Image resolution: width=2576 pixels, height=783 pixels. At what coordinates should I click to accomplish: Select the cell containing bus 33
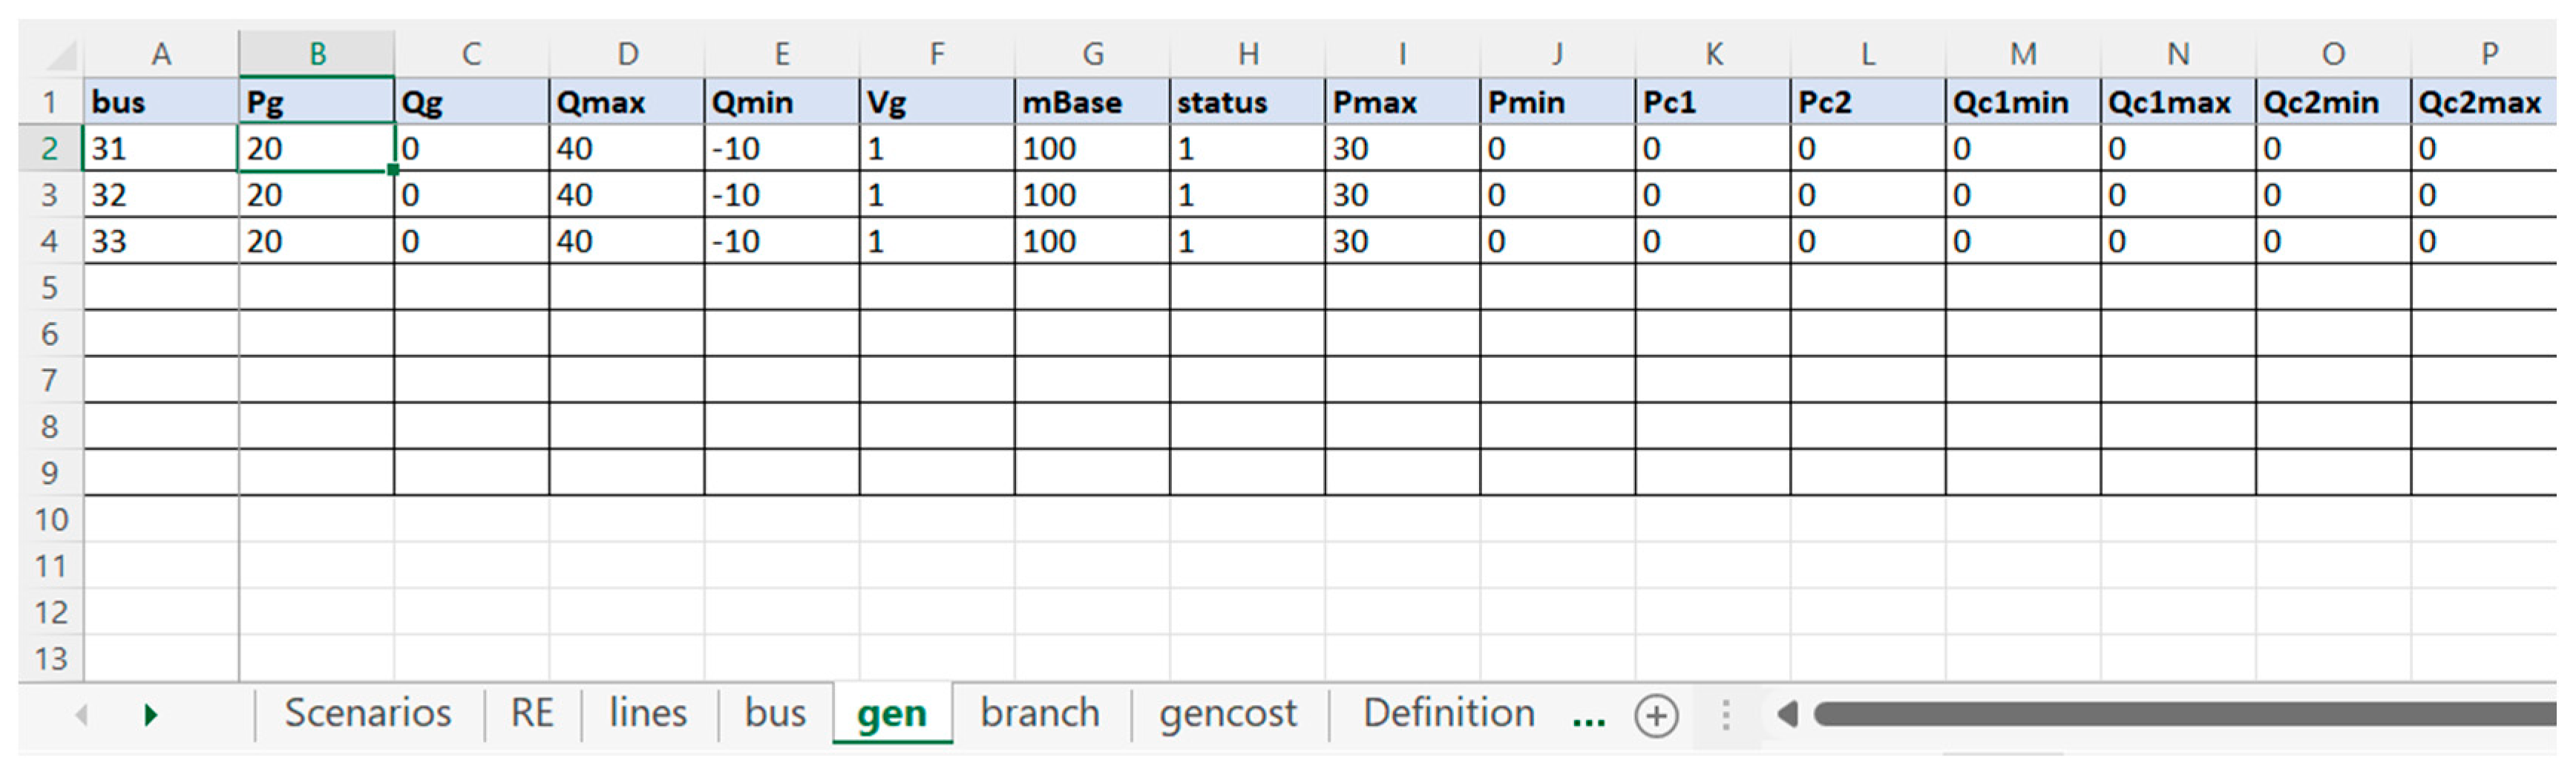tap(160, 241)
